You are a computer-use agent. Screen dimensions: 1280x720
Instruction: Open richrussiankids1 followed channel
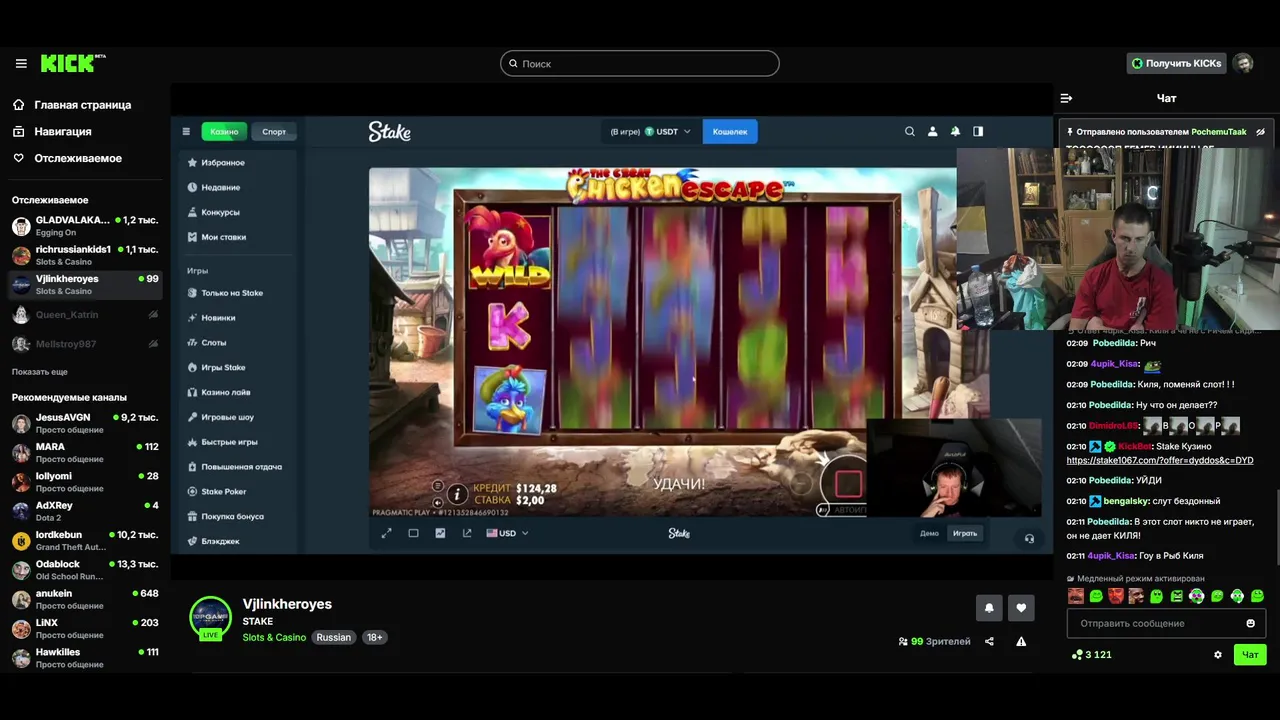click(x=84, y=255)
